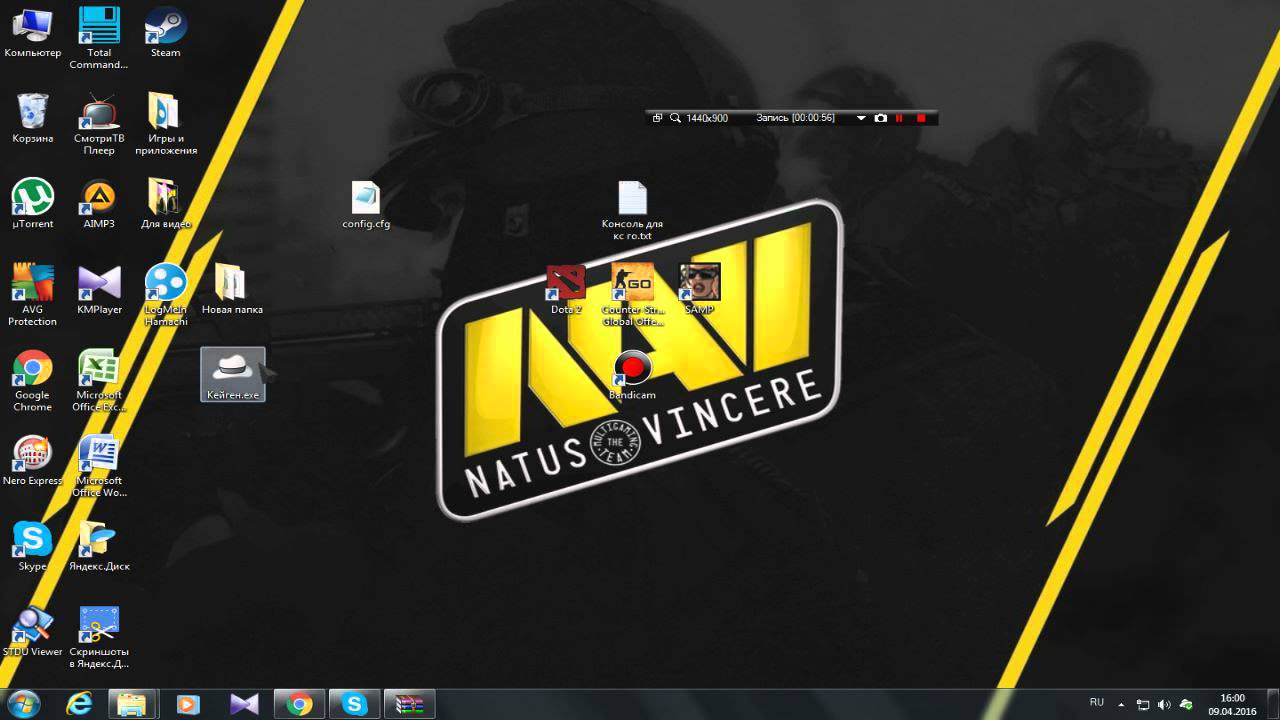Select the µTorrent desktop shortcut
This screenshot has width=1280, height=720.
click(x=32, y=204)
